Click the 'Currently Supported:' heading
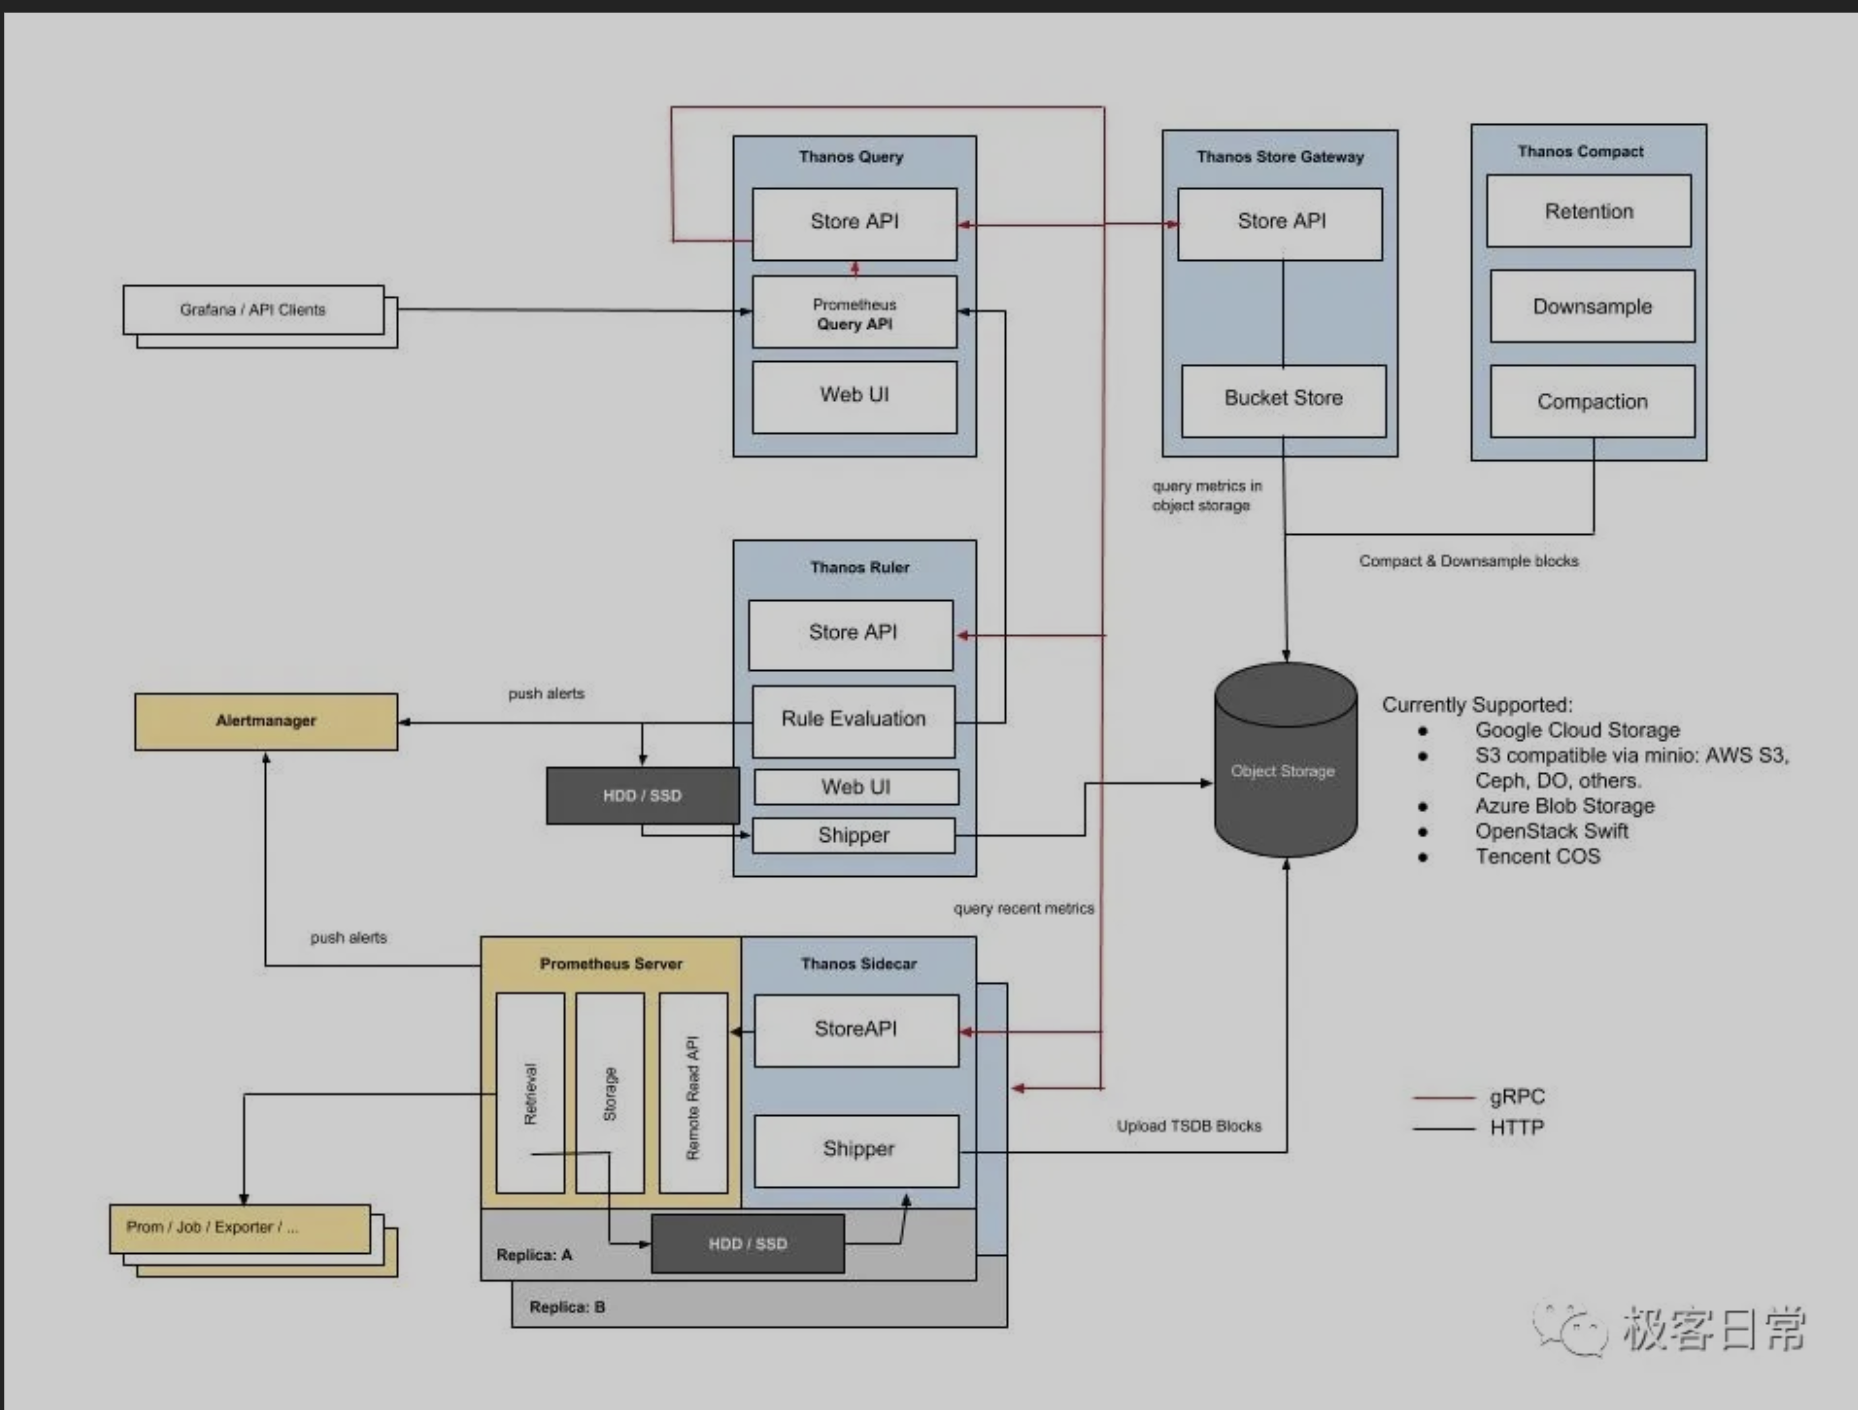 (x=1477, y=705)
